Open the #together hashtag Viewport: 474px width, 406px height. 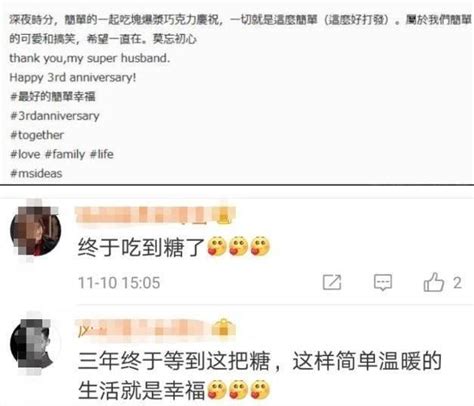[x=37, y=135]
